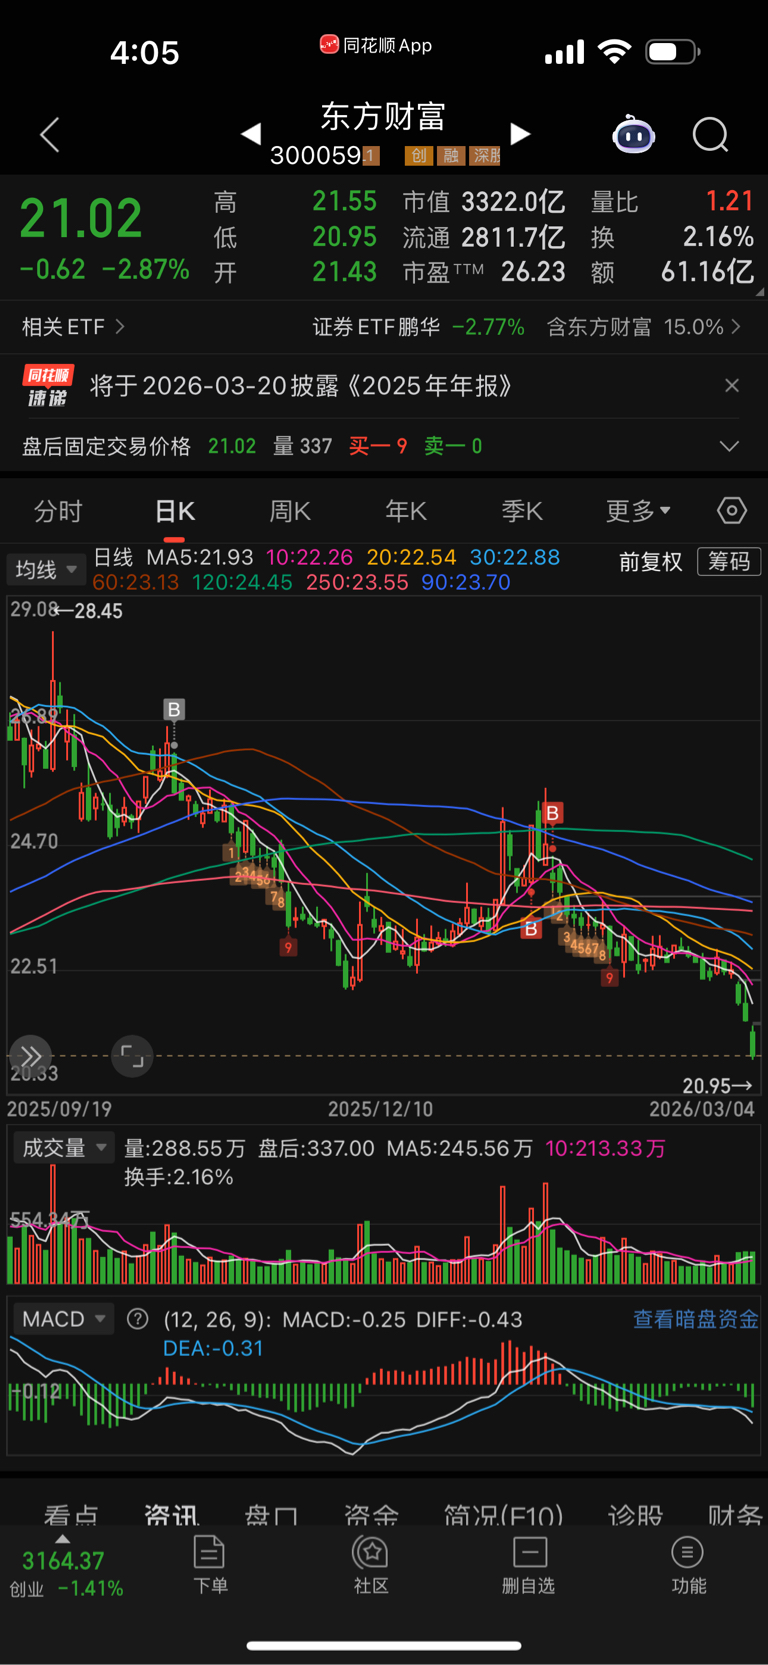Toggle the 筹码 chip distribution button

tap(729, 562)
